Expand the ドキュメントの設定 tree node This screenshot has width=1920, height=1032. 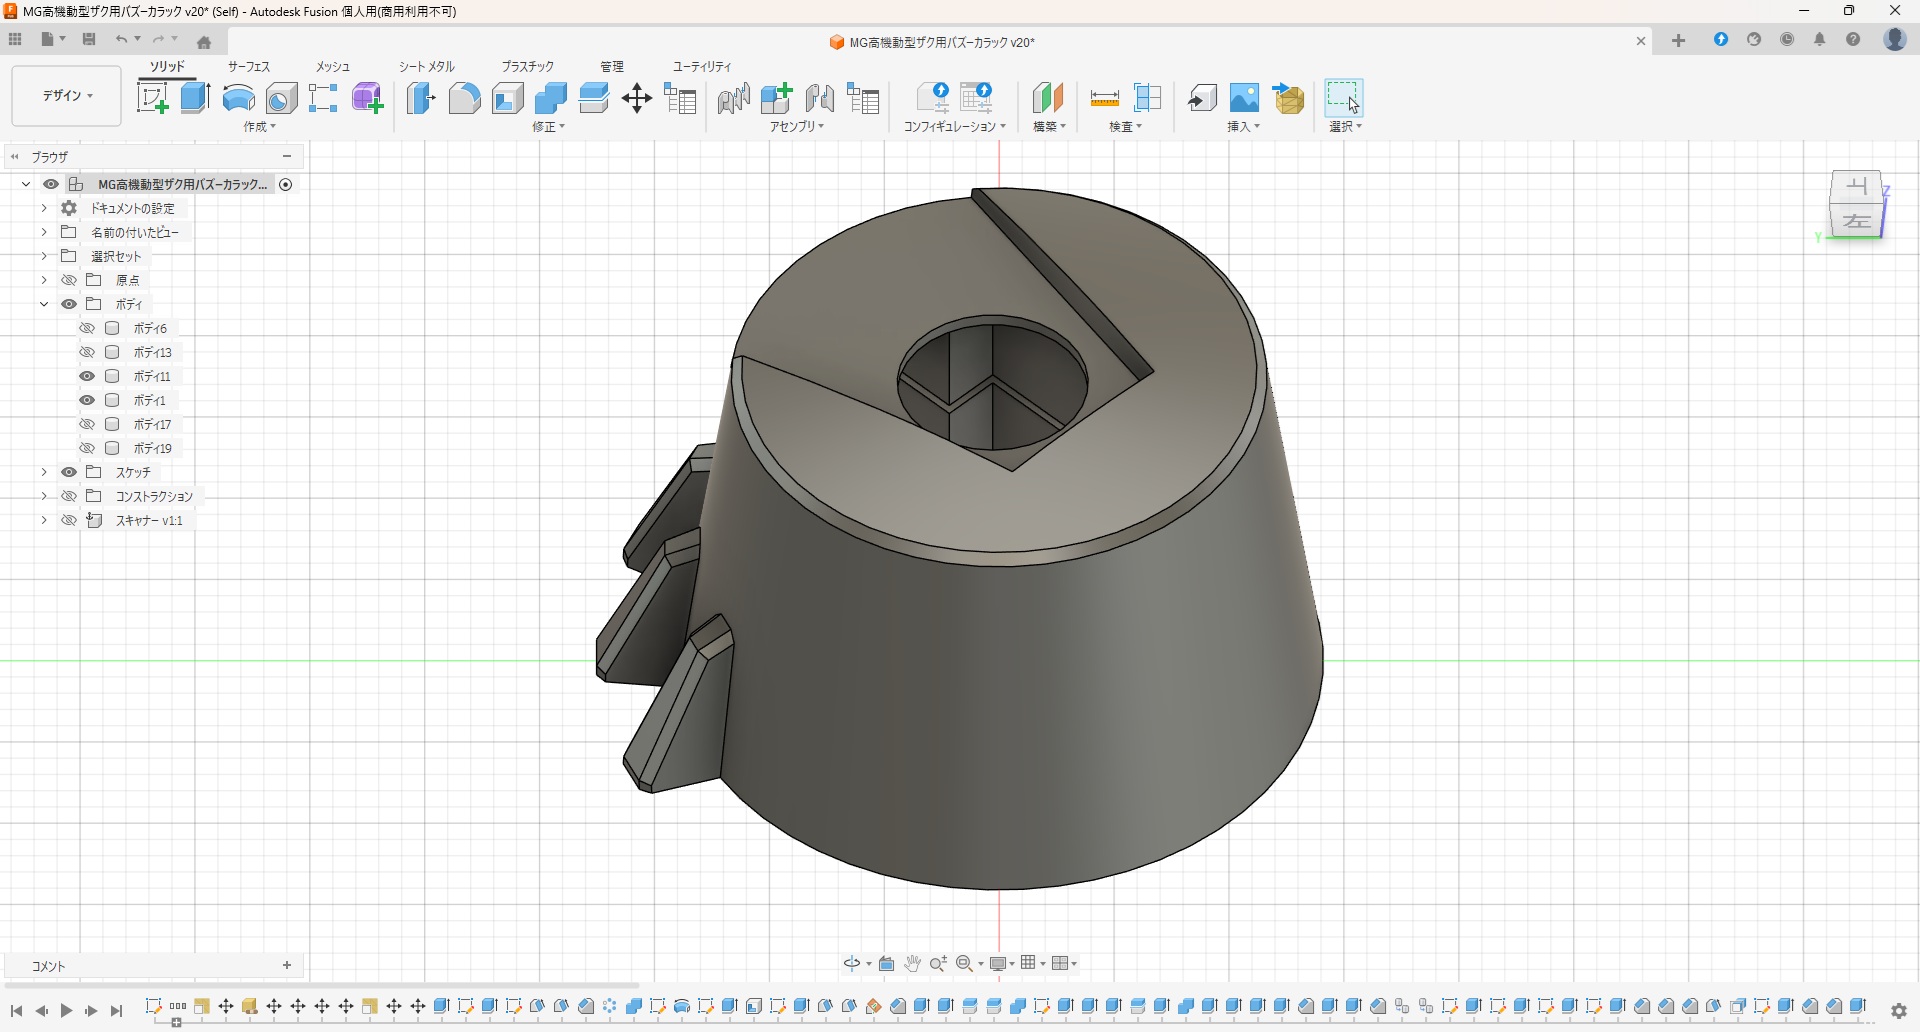(x=44, y=208)
